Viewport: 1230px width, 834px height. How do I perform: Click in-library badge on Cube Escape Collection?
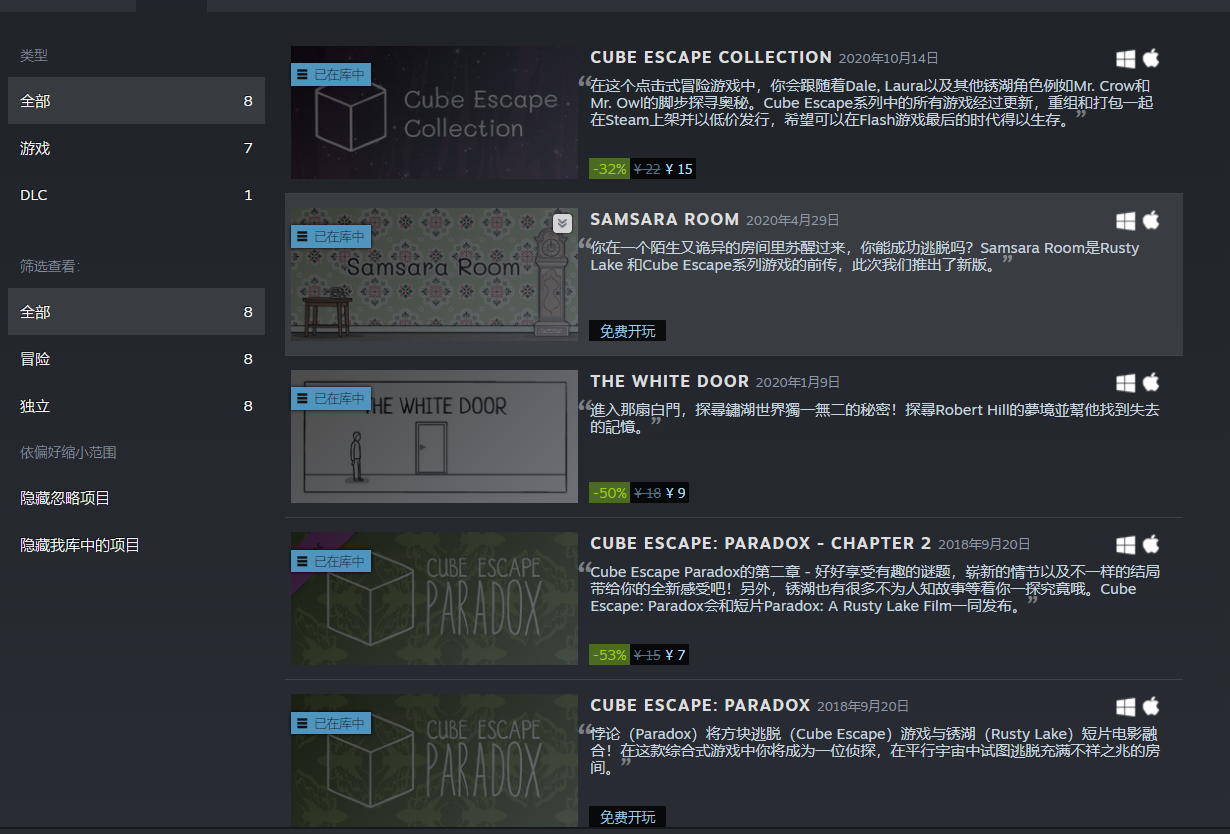click(331, 74)
